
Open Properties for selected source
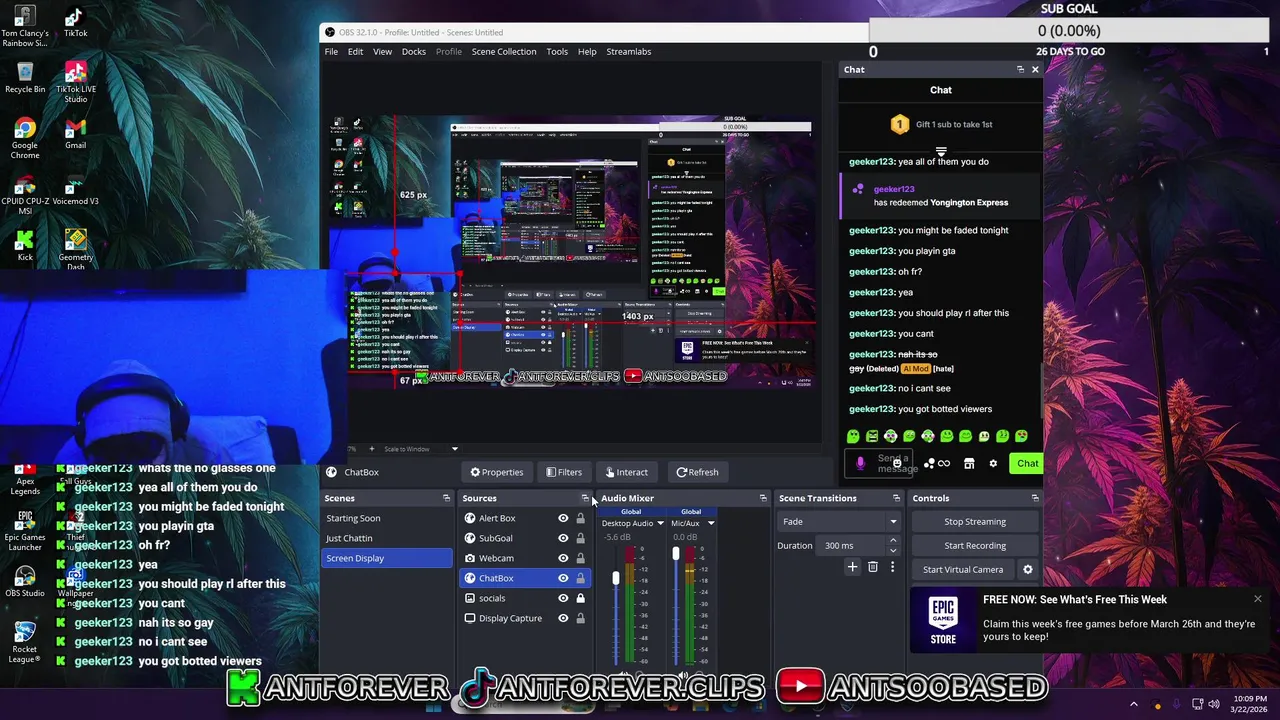[x=497, y=472]
